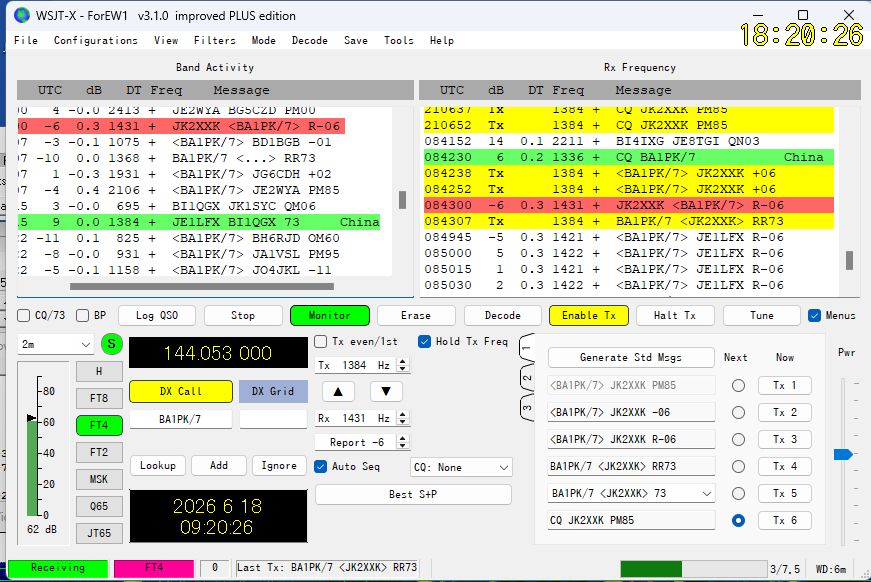Select Next radio for Tx 4 message

pyautogui.click(x=738, y=466)
